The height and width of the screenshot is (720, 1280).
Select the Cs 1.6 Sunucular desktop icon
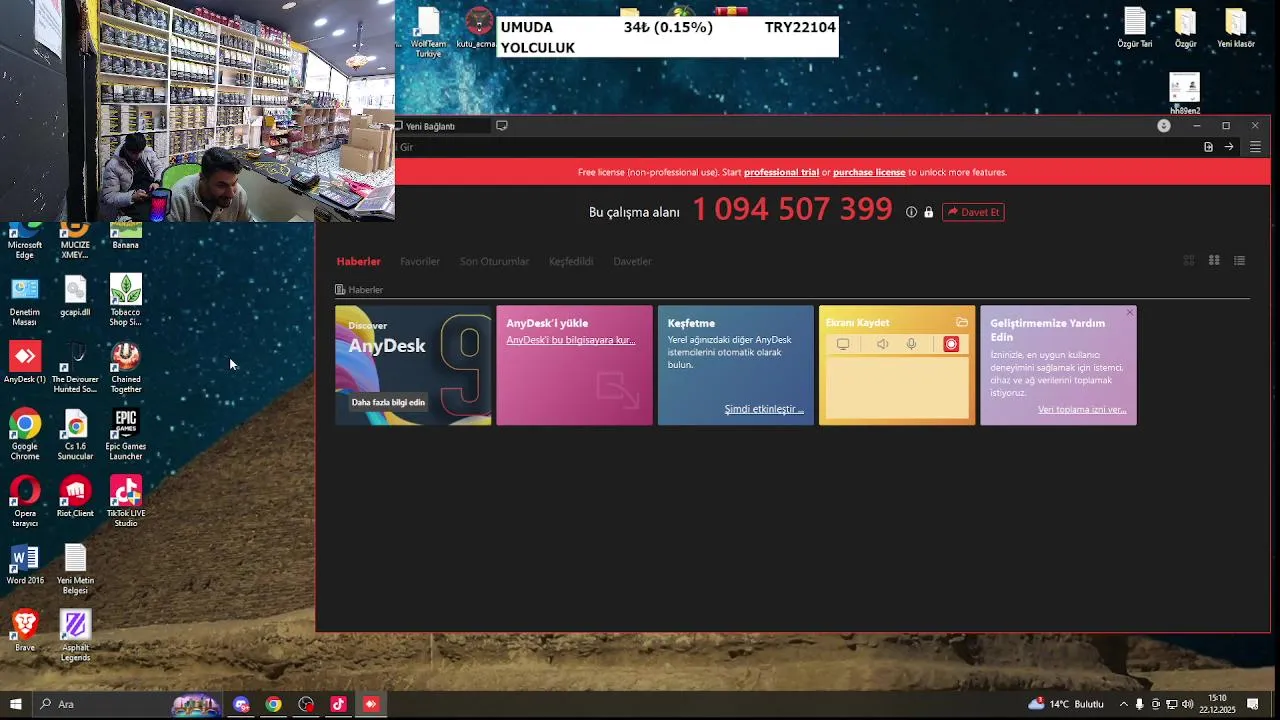(x=75, y=435)
